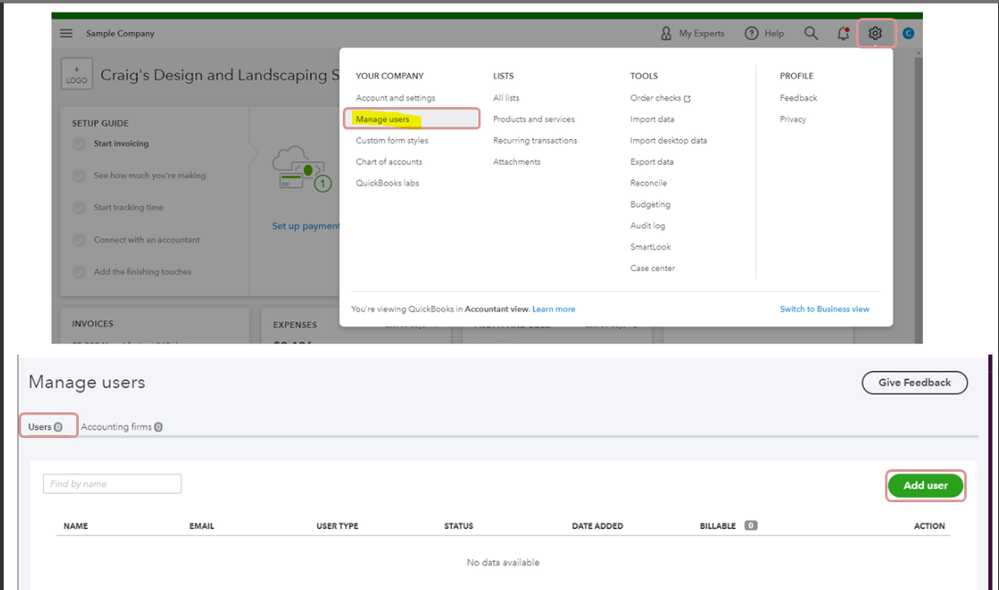Select Import desktop data

[x=668, y=141]
